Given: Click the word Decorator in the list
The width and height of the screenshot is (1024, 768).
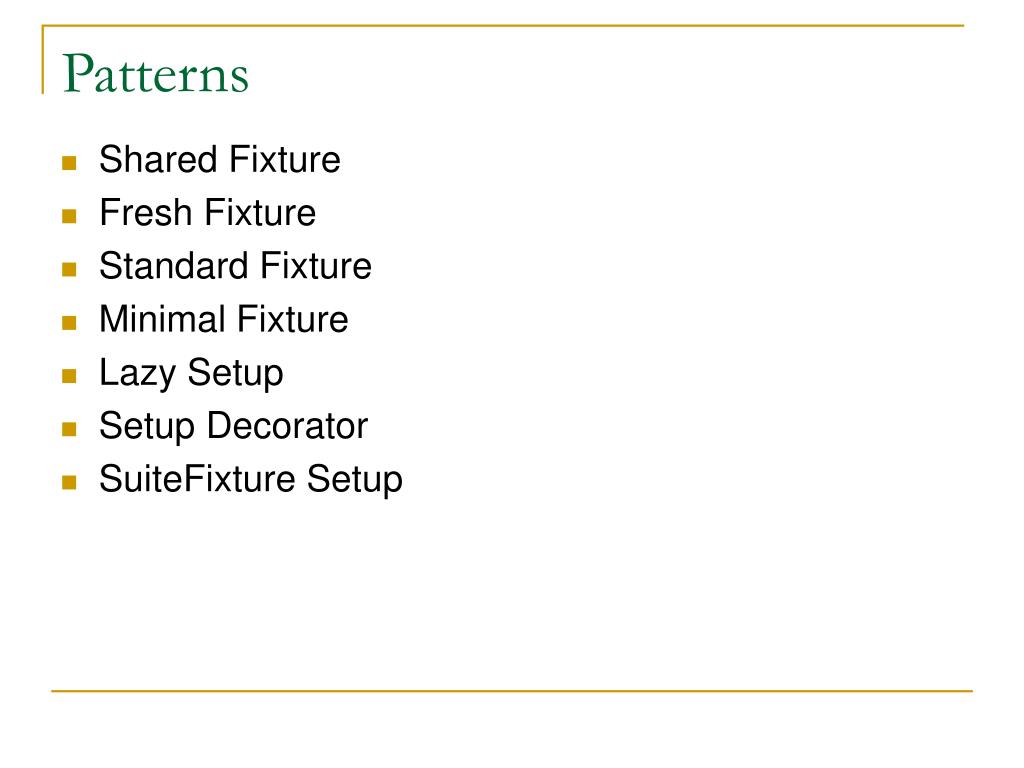Looking at the screenshot, I should [x=287, y=426].
